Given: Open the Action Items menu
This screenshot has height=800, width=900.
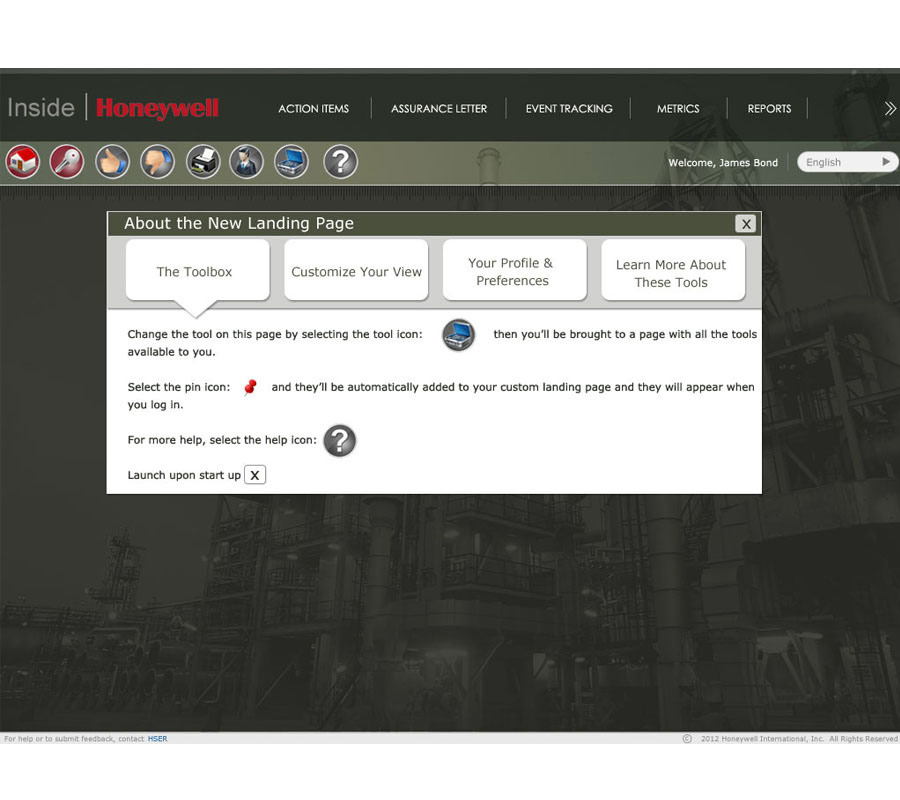Looking at the screenshot, I should pyautogui.click(x=313, y=108).
